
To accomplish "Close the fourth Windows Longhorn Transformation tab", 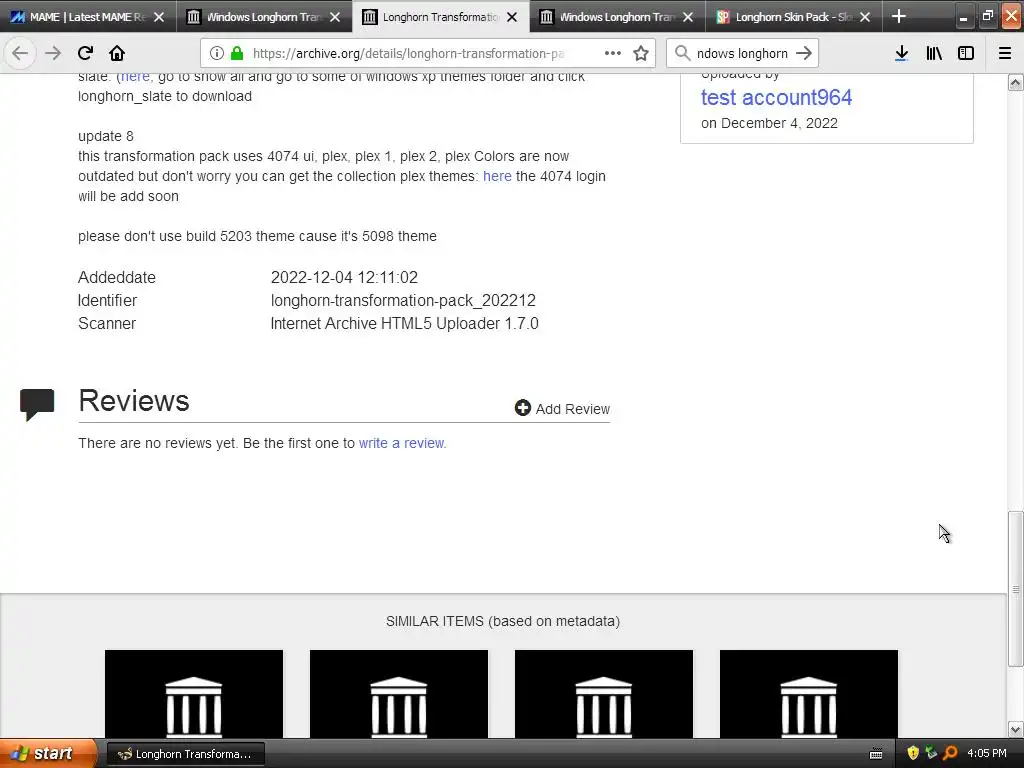I will click(x=688, y=17).
